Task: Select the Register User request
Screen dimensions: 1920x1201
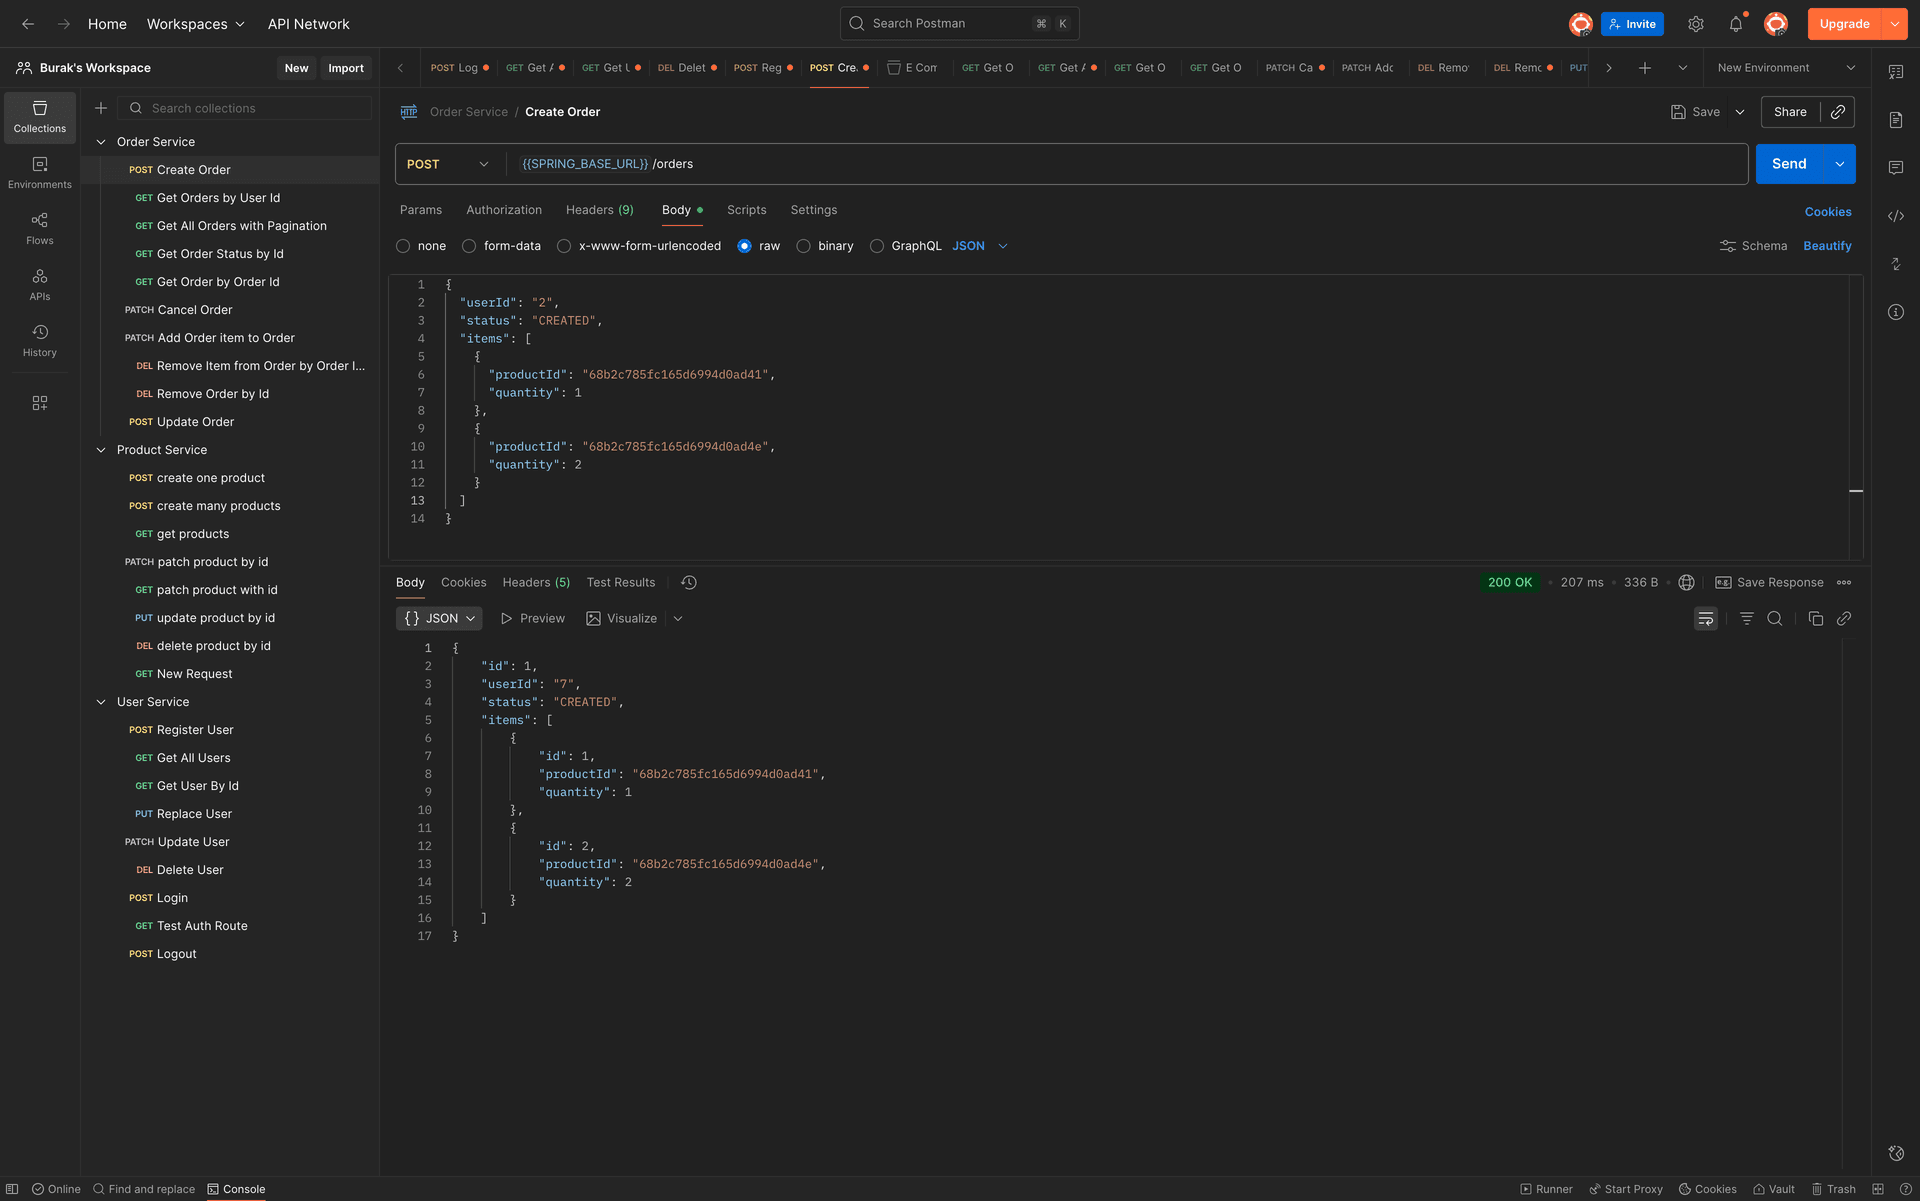Action: [191, 729]
